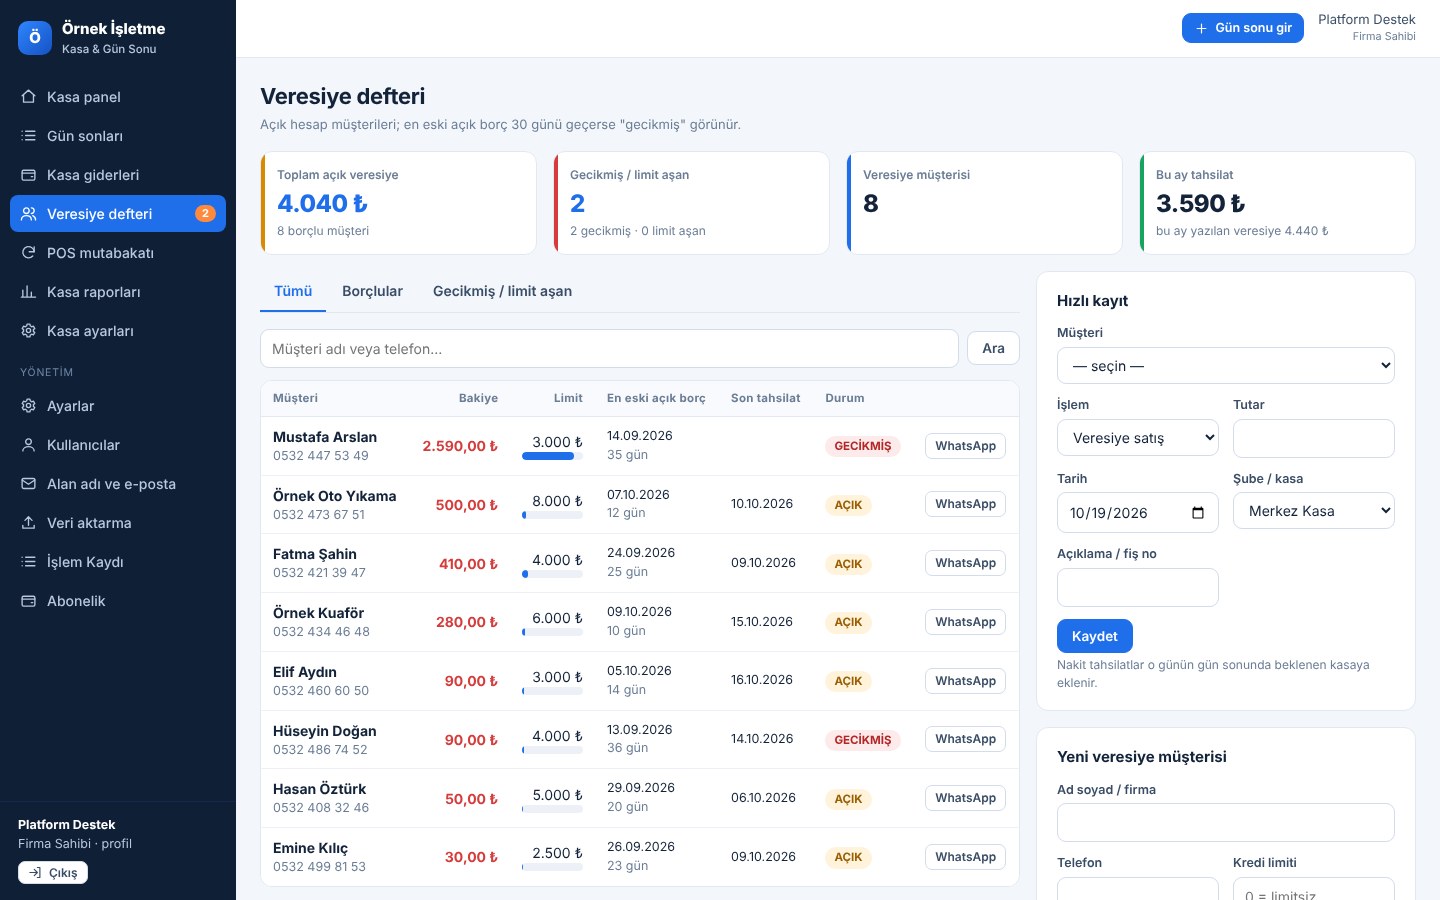The height and width of the screenshot is (900, 1440).
Task: Click the Alan adı ve e-posta envelope icon
Action: click(x=29, y=484)
